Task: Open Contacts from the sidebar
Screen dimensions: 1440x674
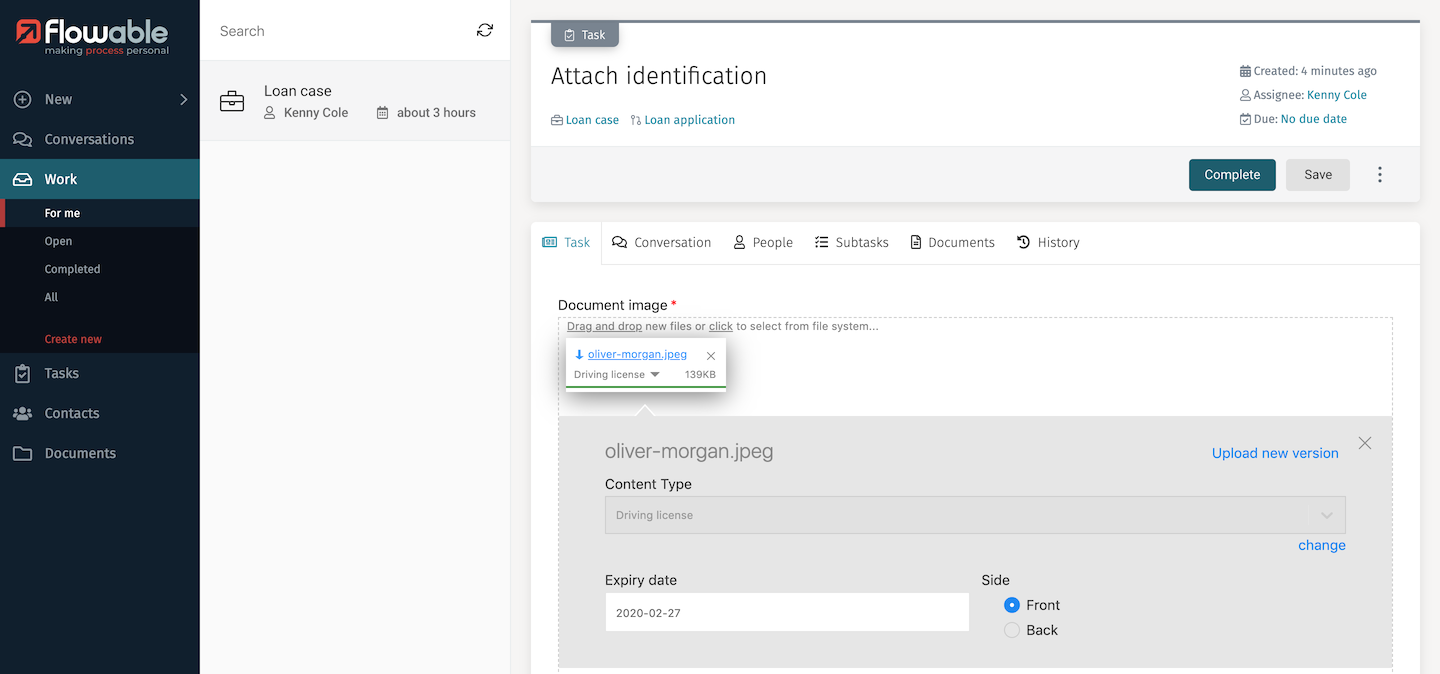Action: (x=71, y=413)
